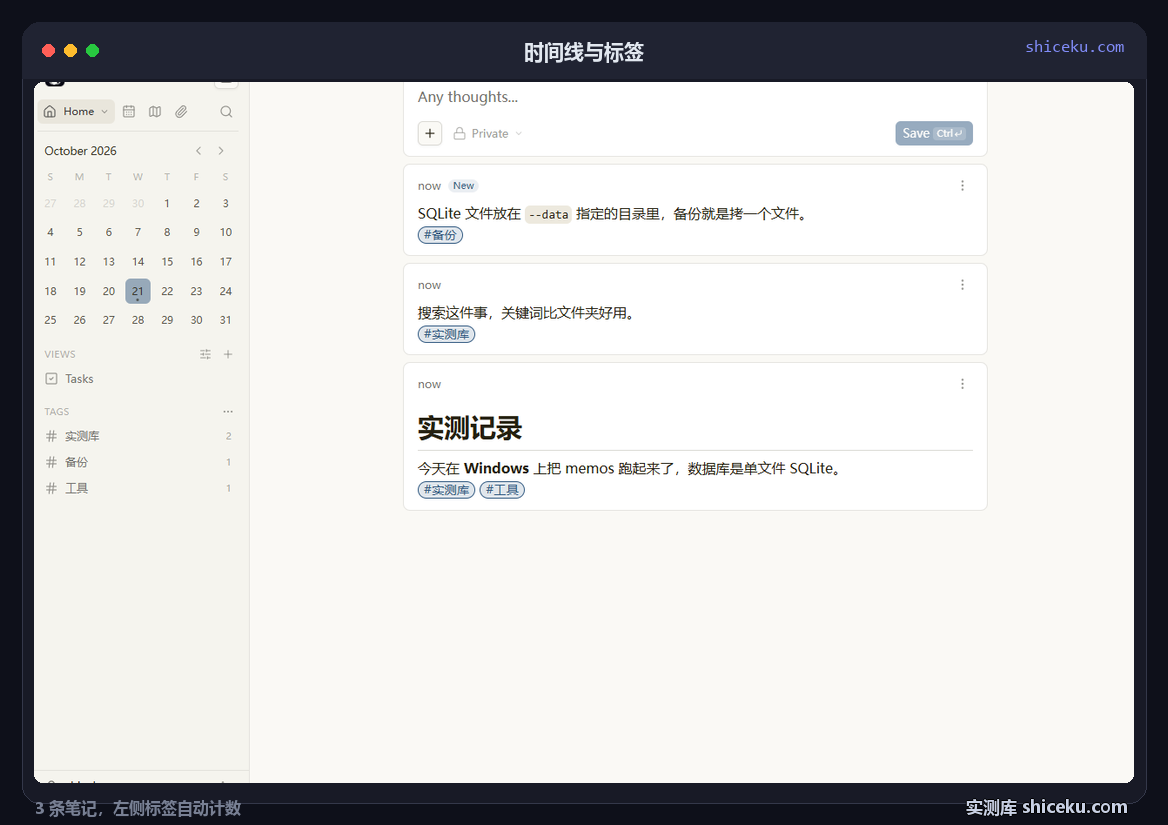Select October 1 in calendar

pyautogui.click(x=167, y=203)
